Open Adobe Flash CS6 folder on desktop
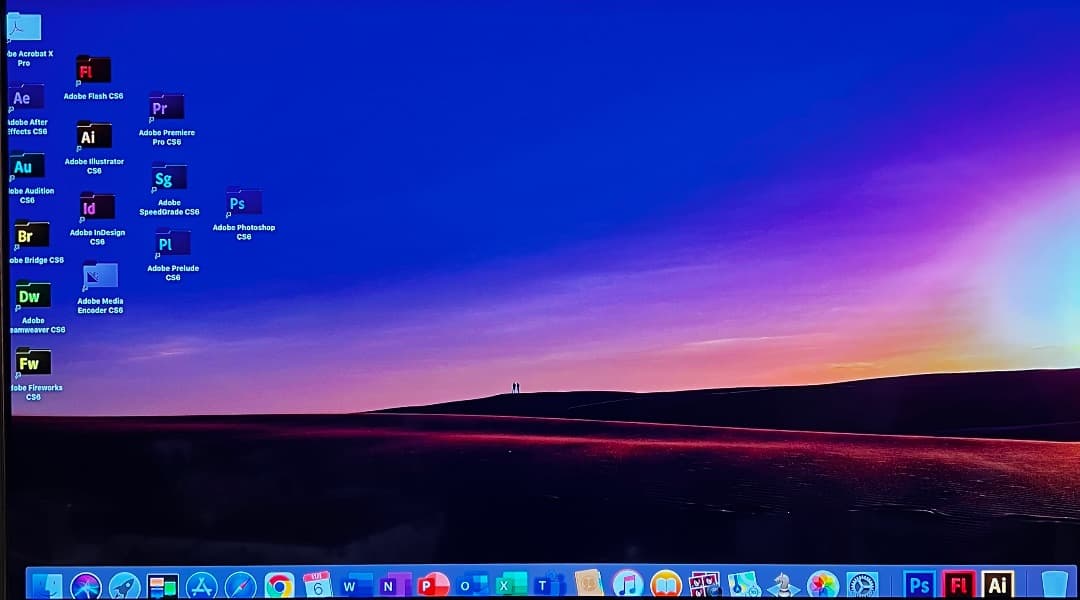The width and height of the screenshot is (1080, 600). click(x=93, y=71)
